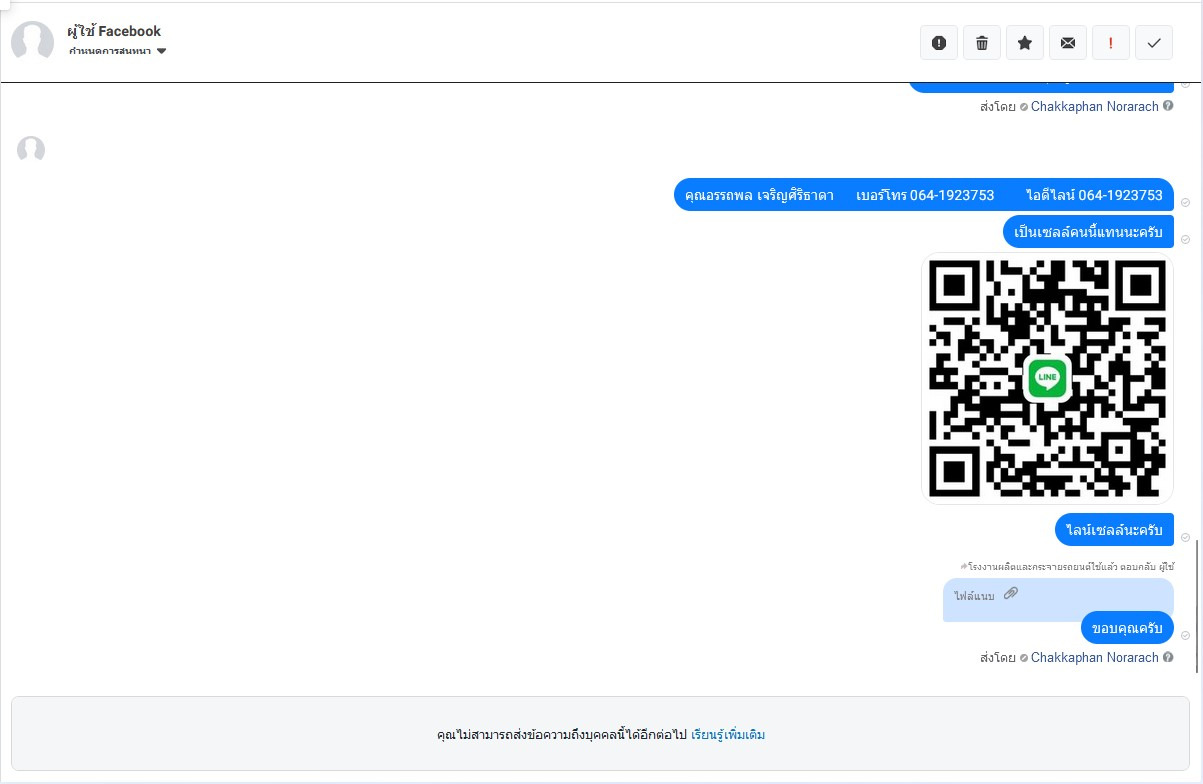Click the โรงงานผลิตและกระจายรถยนต์ใช้แล้ว reply caption
Image resolution: width=1203 pixels, height=784 pixels.
pyautogui.click(x=1067, y=566)
